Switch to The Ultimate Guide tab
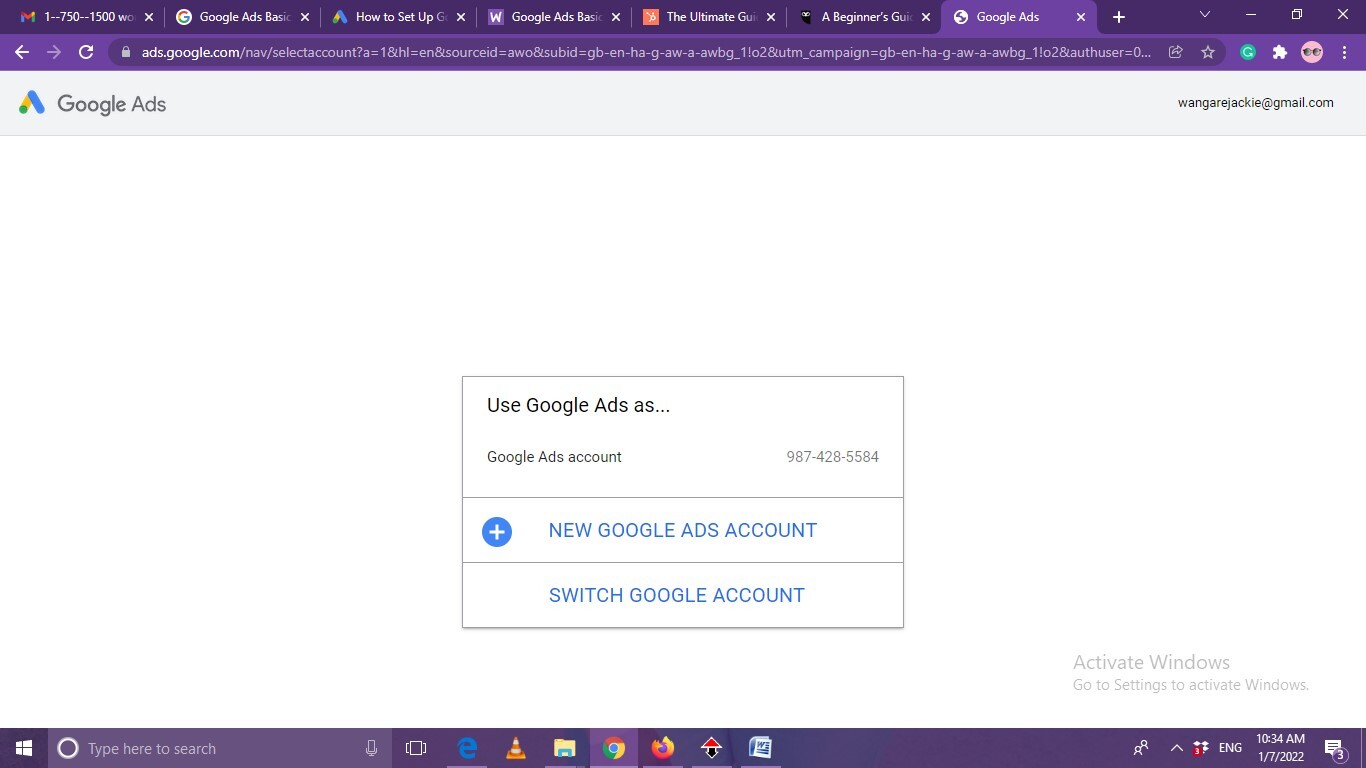The image size is (1366, 768). pyautogui.click(x=705, y=17)
